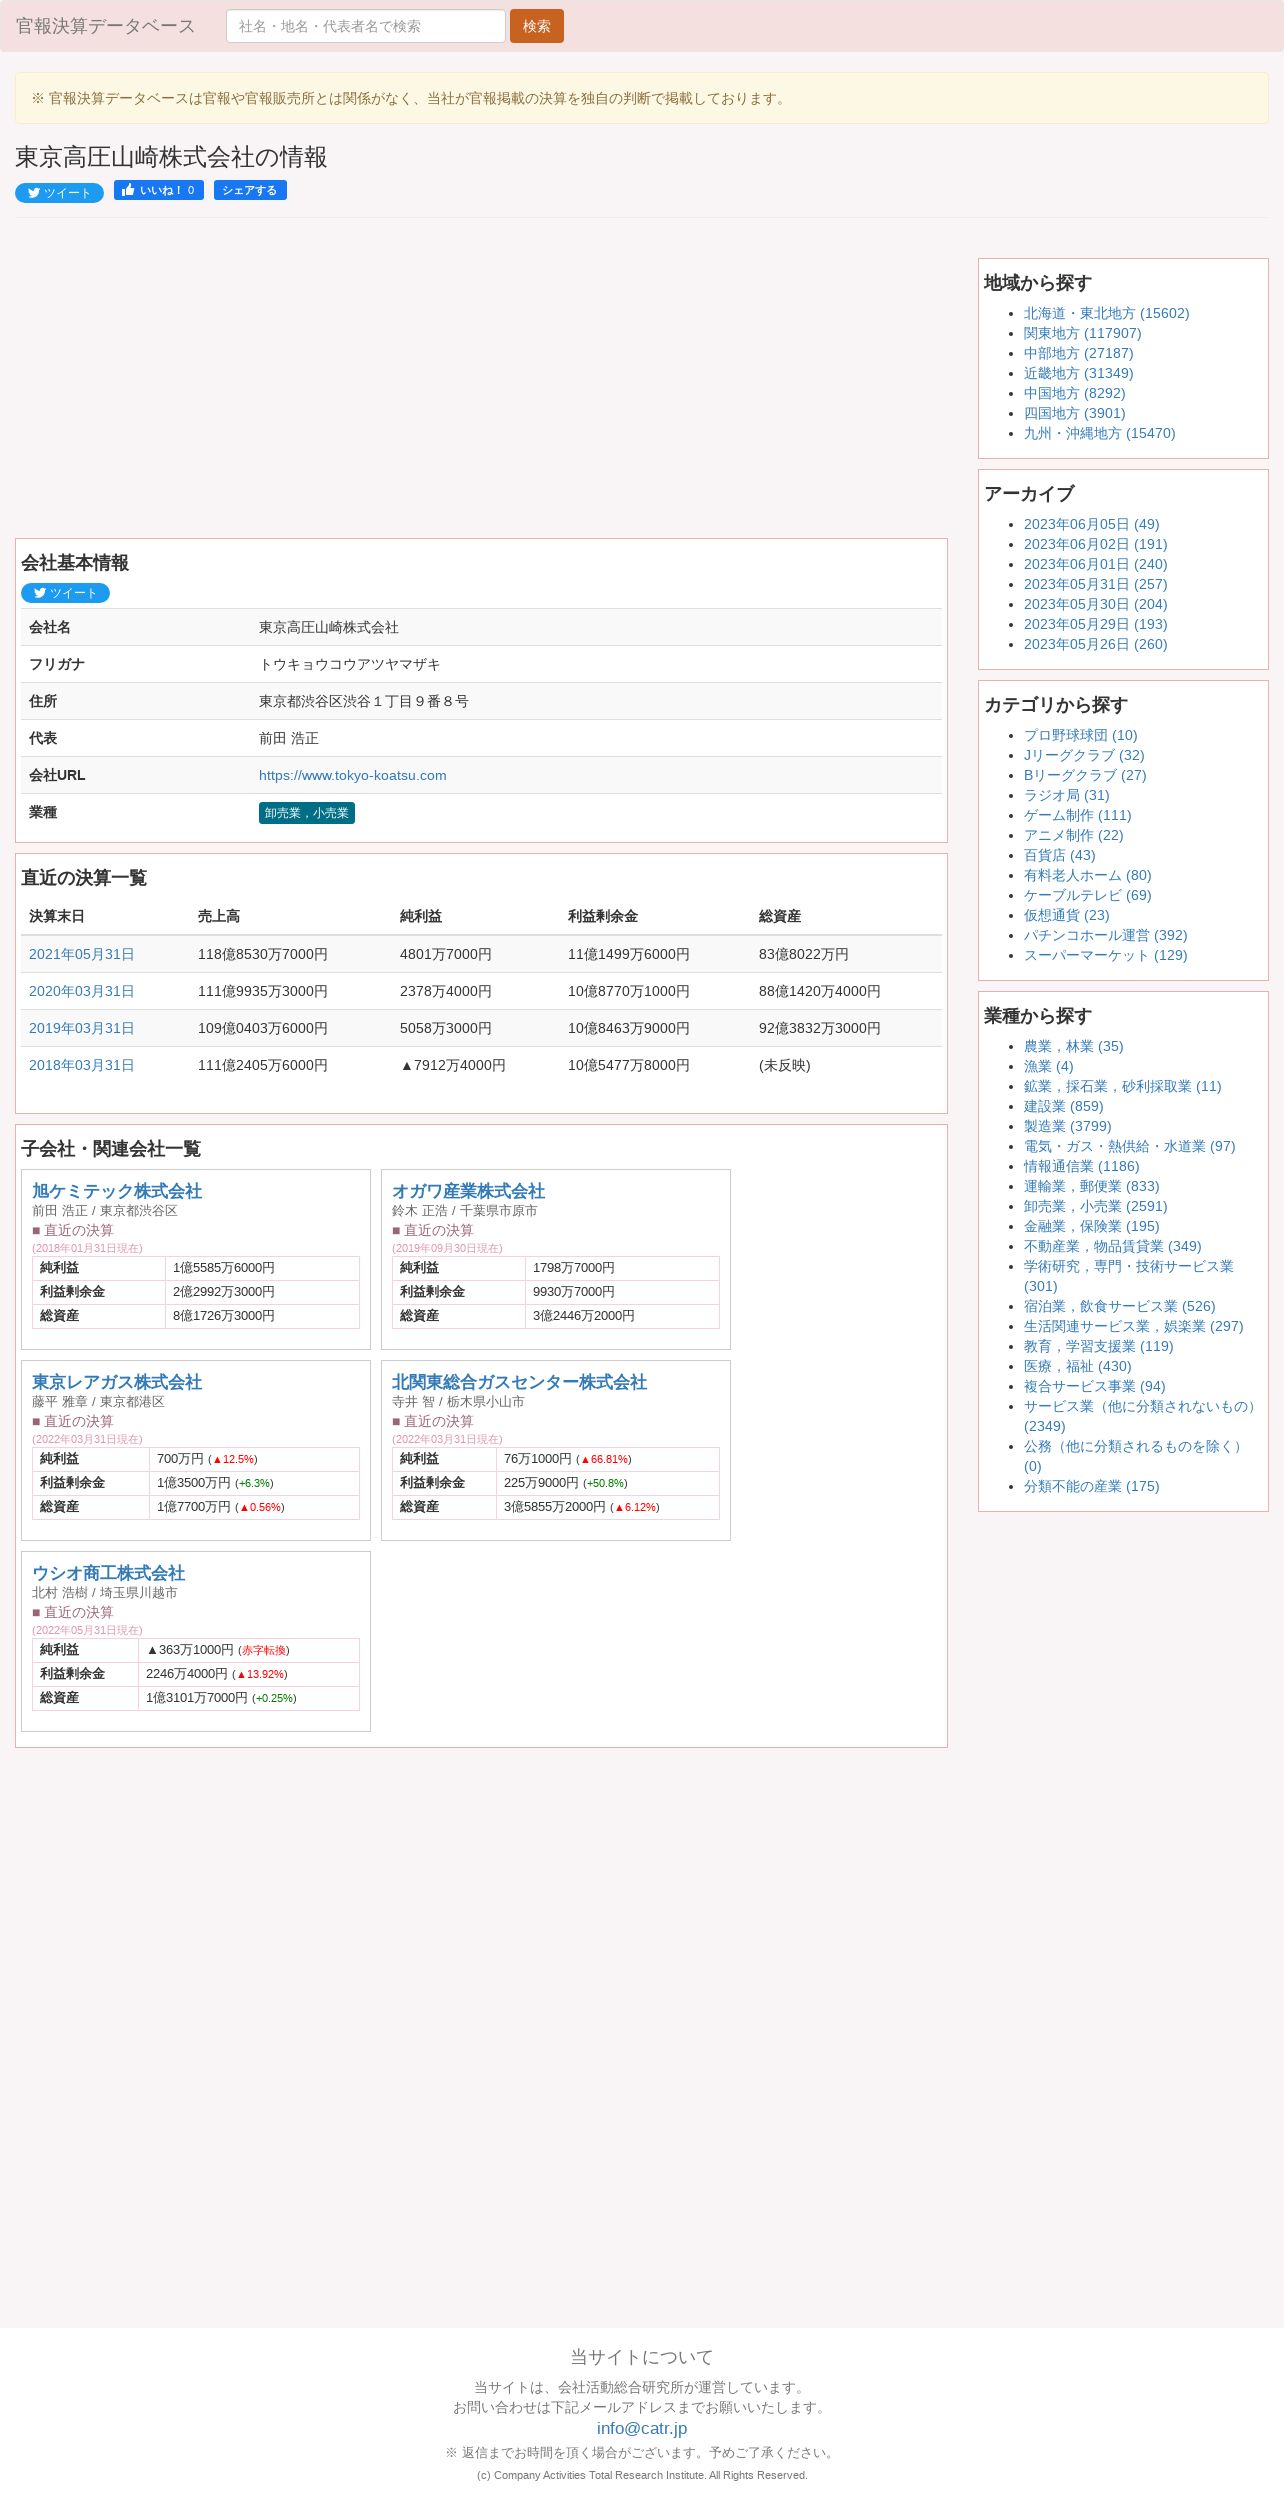Viewport: 1284px width, 2493px height.
Task: Browse 製造業 (3799) industry
Action: [x=1067, y=1126]
